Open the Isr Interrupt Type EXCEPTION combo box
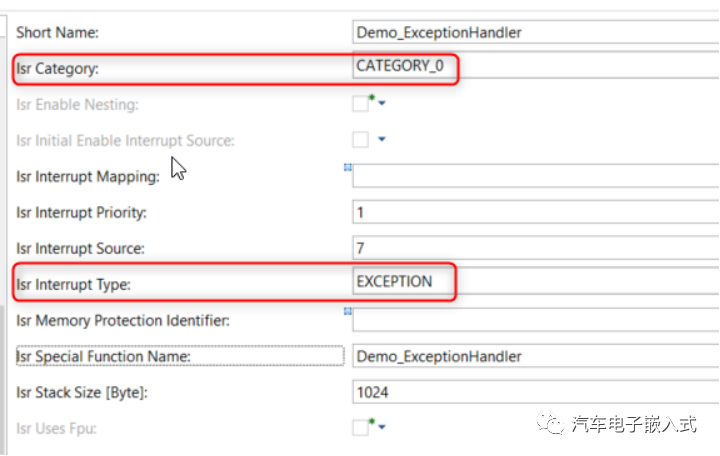The height and width of the screenshot is (456, 720). [536, 281]
